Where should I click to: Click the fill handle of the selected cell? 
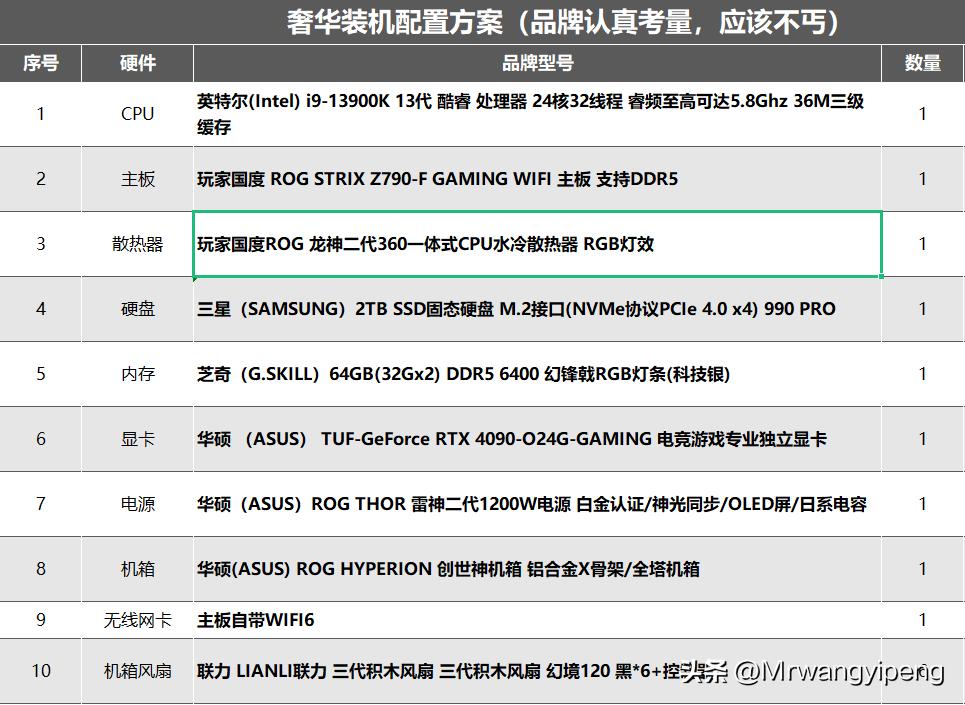coord(881,276)
